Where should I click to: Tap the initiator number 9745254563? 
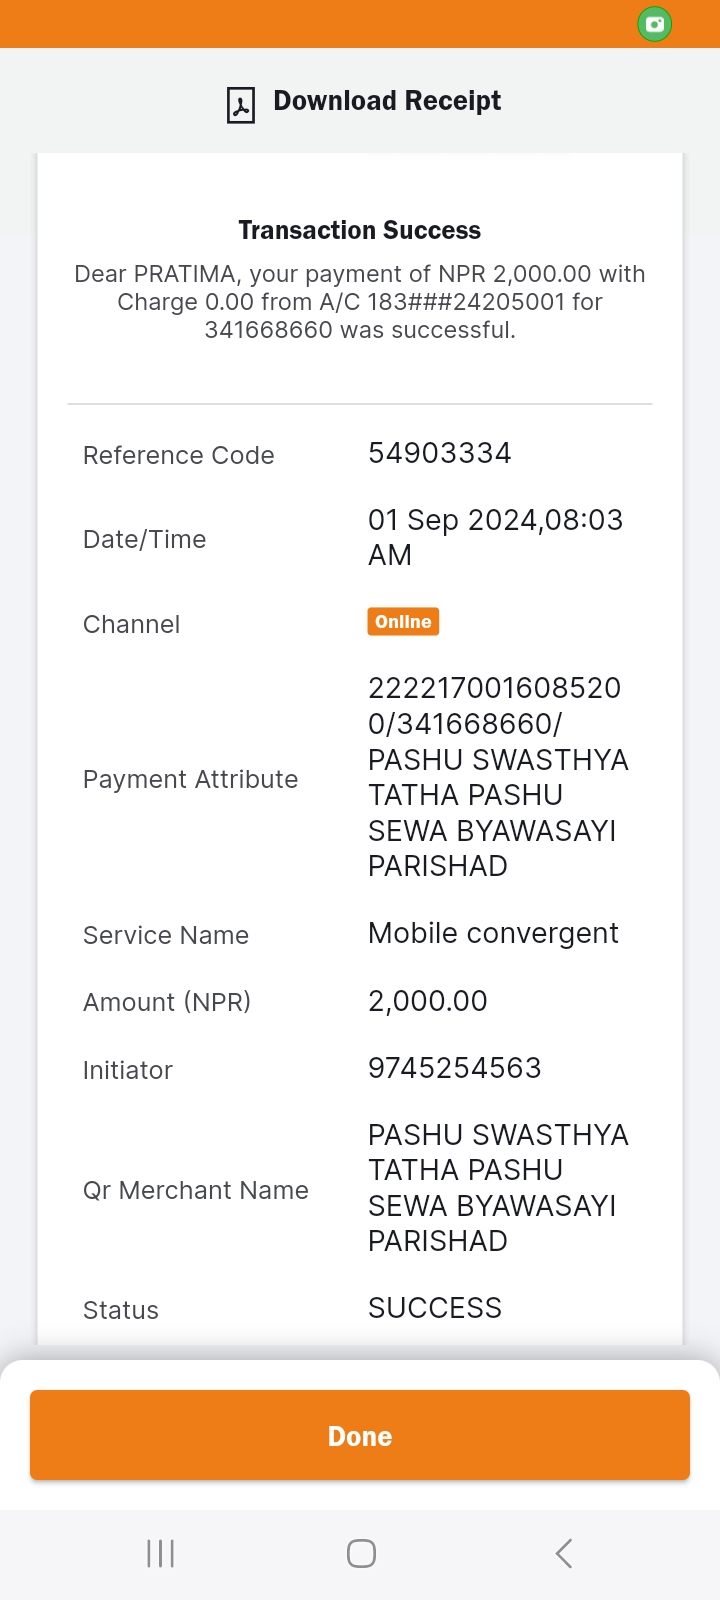point(455,1068)
